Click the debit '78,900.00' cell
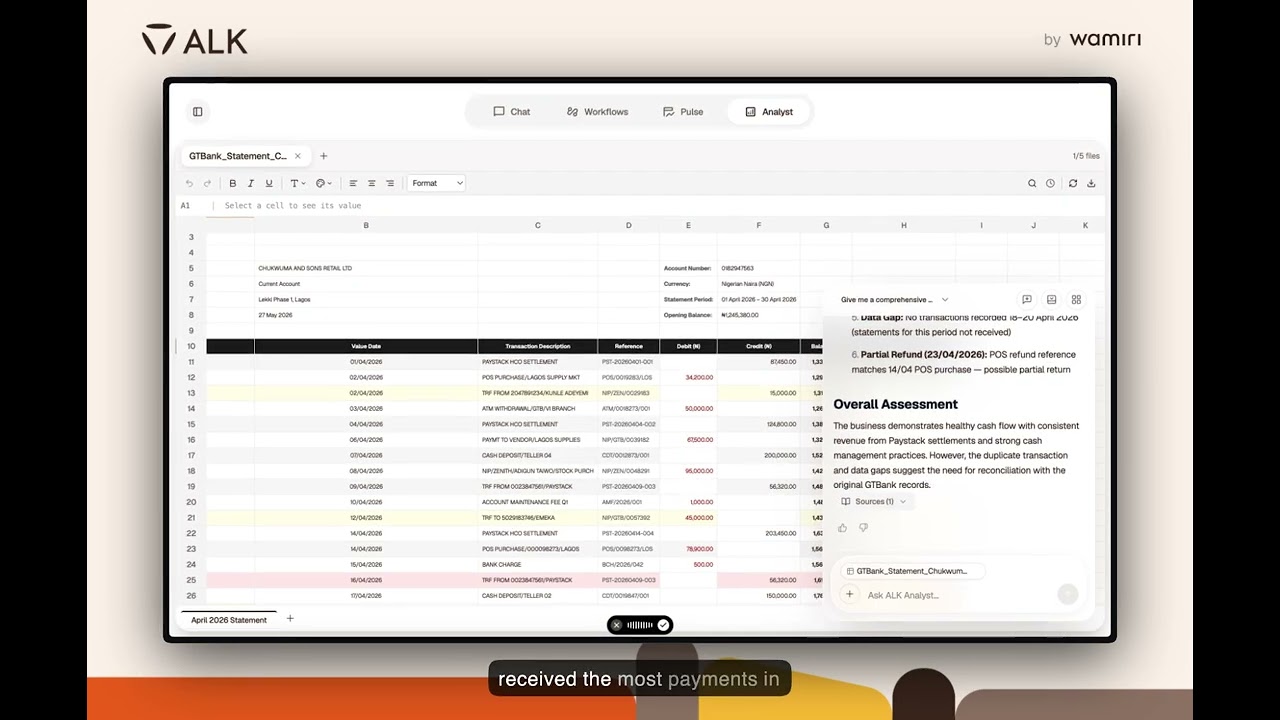This screenshot has height=720, width=1280. click(688, 549)
